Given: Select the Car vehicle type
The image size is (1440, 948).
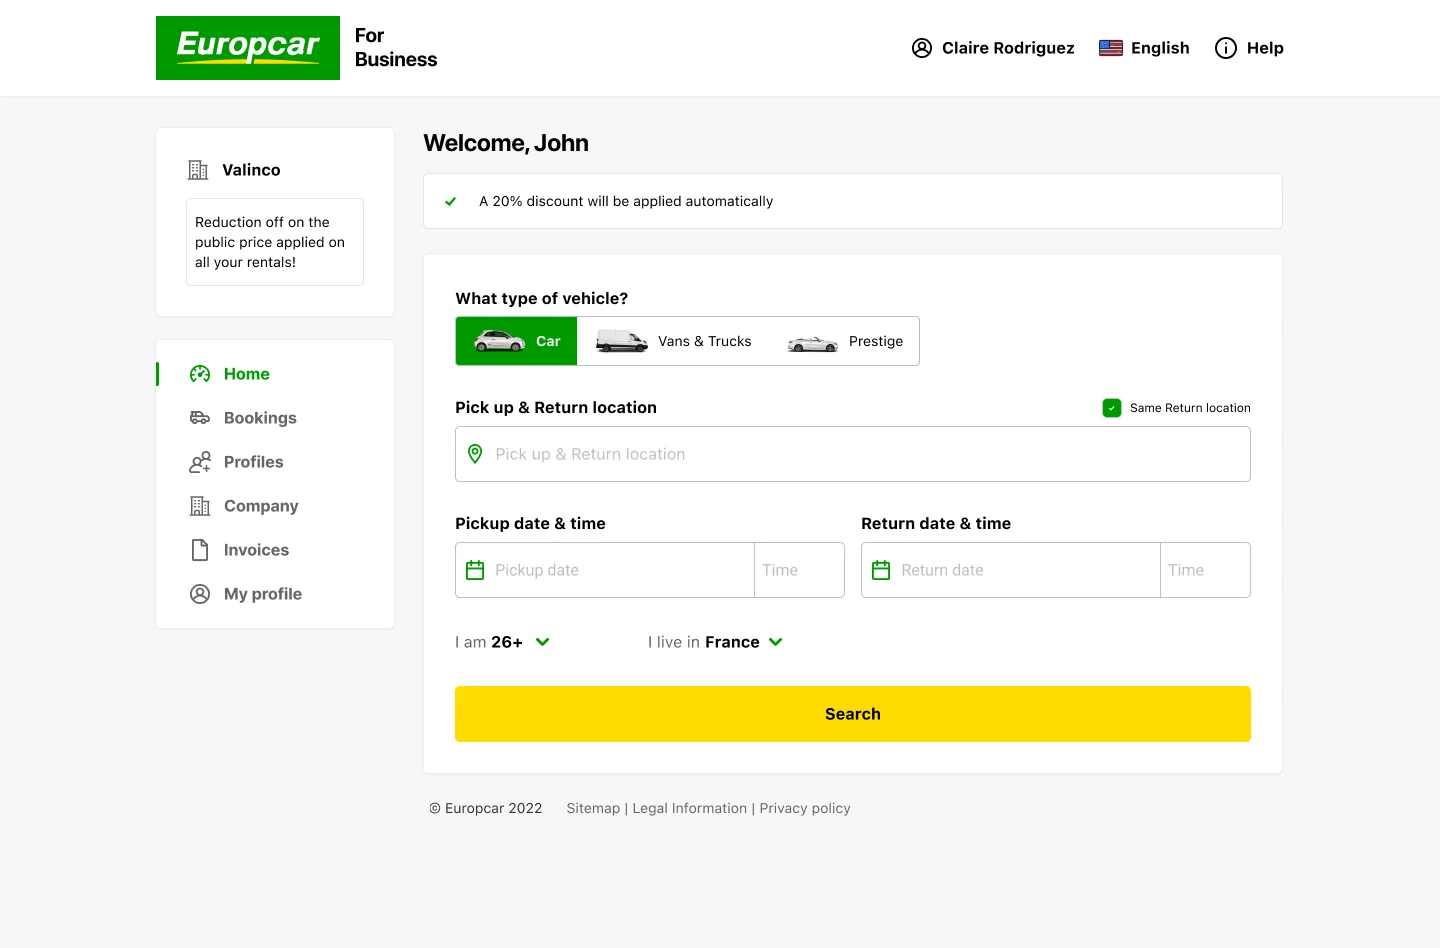Looking at the screenshot, I should pyautogui.click(x=516, y=341).
